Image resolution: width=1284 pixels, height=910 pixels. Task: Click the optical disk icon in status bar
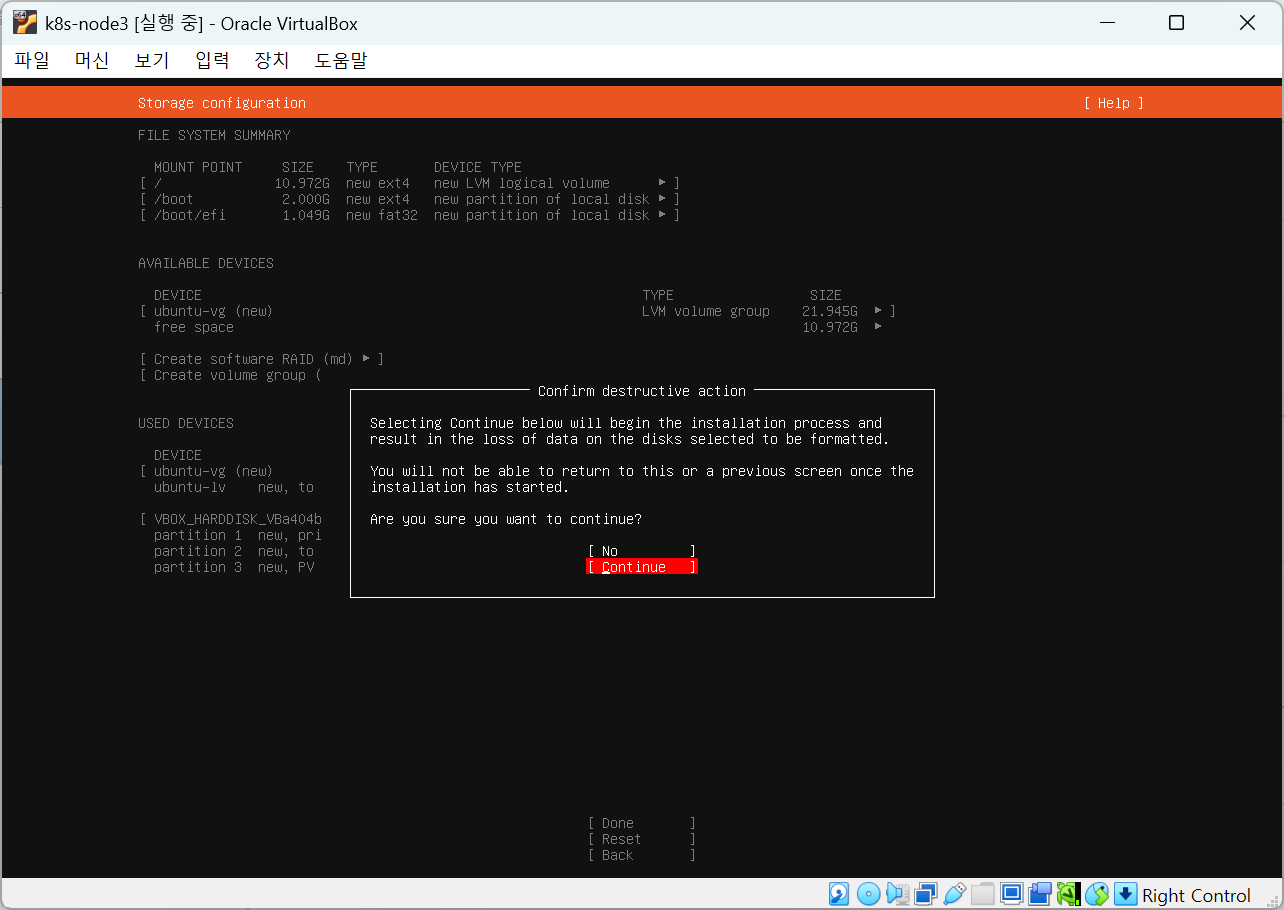click(868, 894)
